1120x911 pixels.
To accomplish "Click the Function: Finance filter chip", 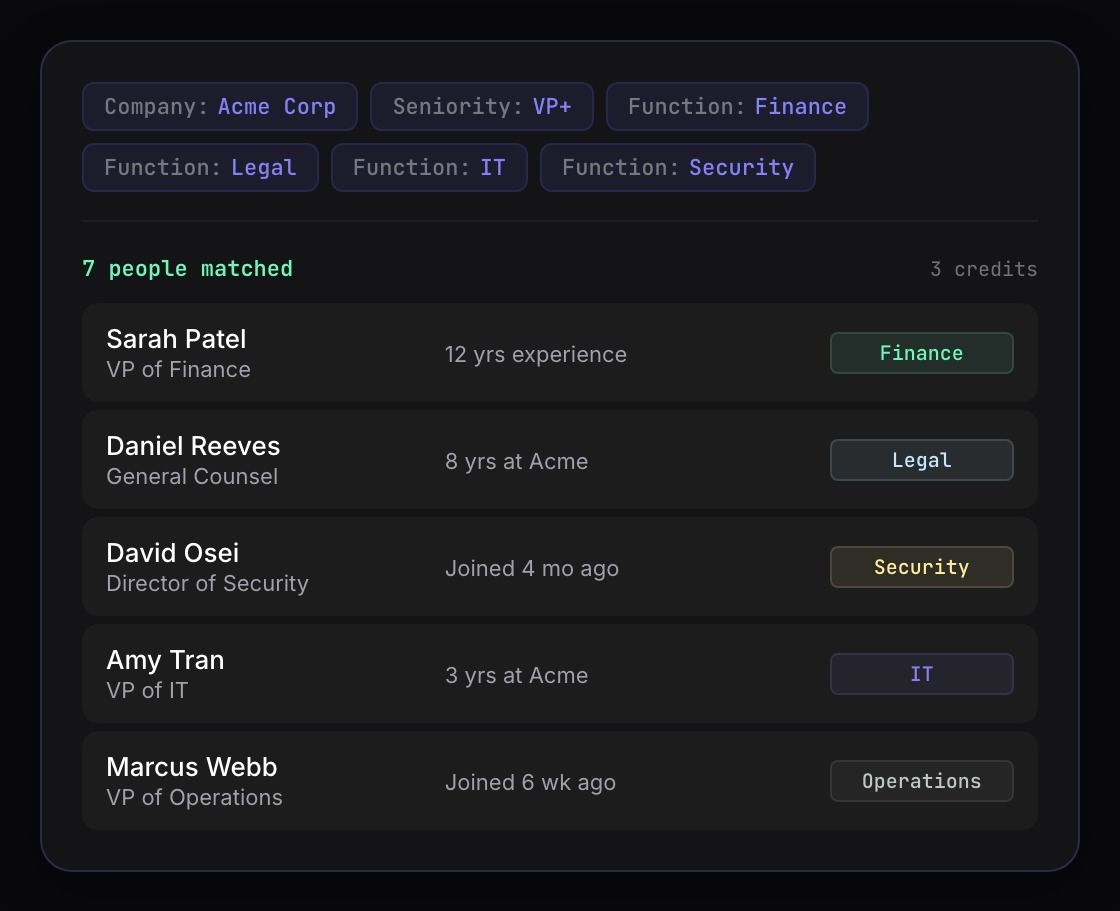I will point(737,106).
